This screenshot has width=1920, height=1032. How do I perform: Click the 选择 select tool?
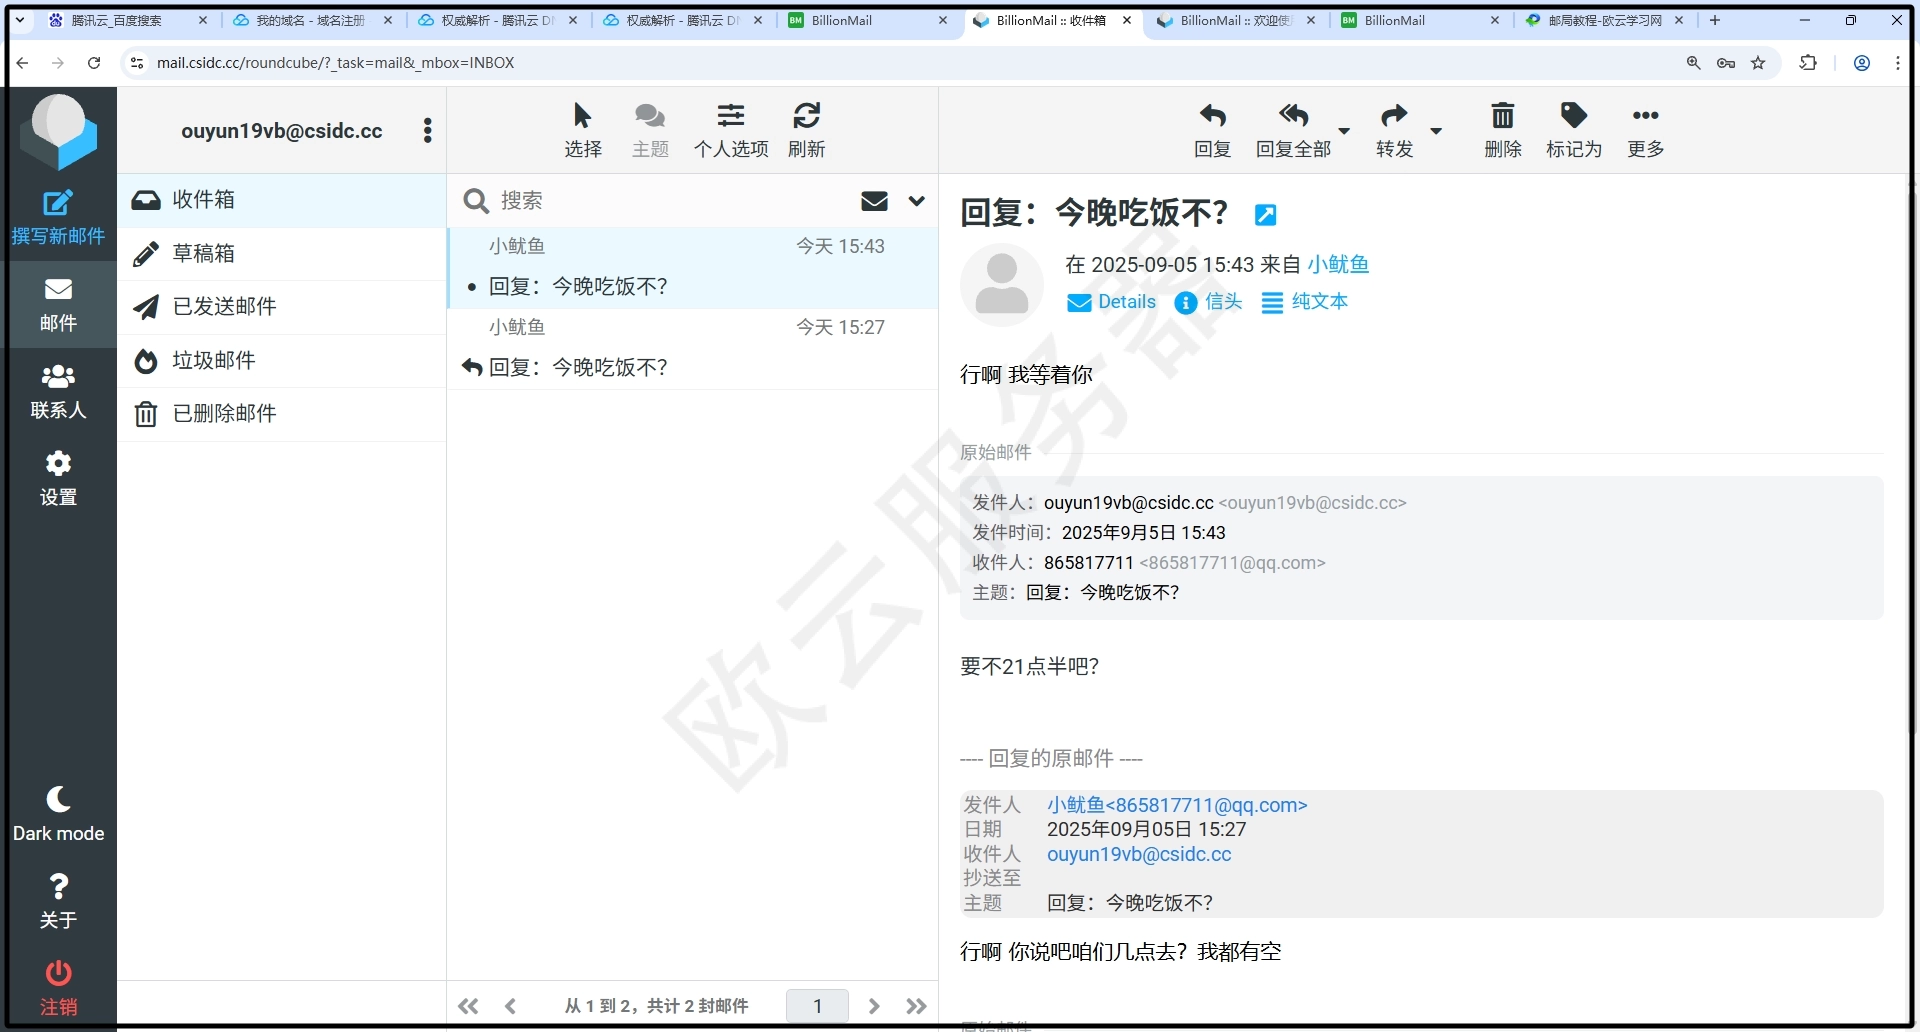coord(583,131)
